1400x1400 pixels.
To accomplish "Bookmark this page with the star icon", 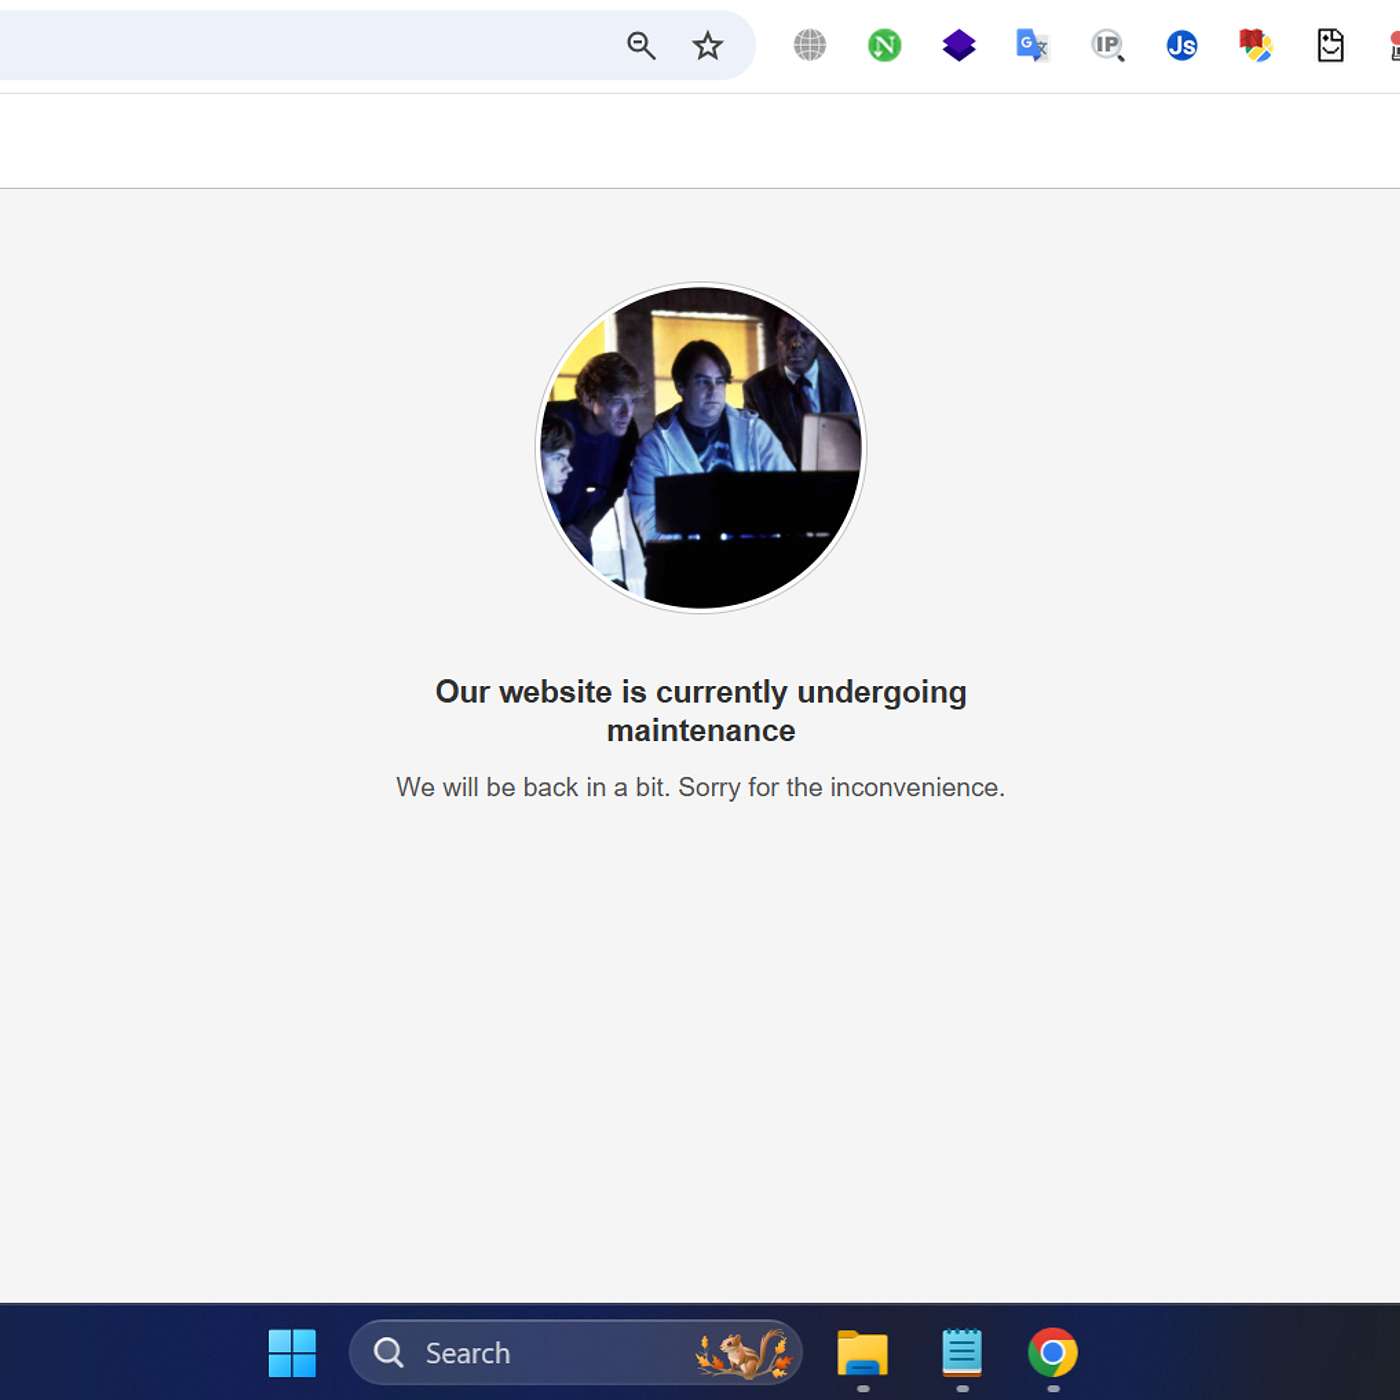I will [x=708, y=46].
